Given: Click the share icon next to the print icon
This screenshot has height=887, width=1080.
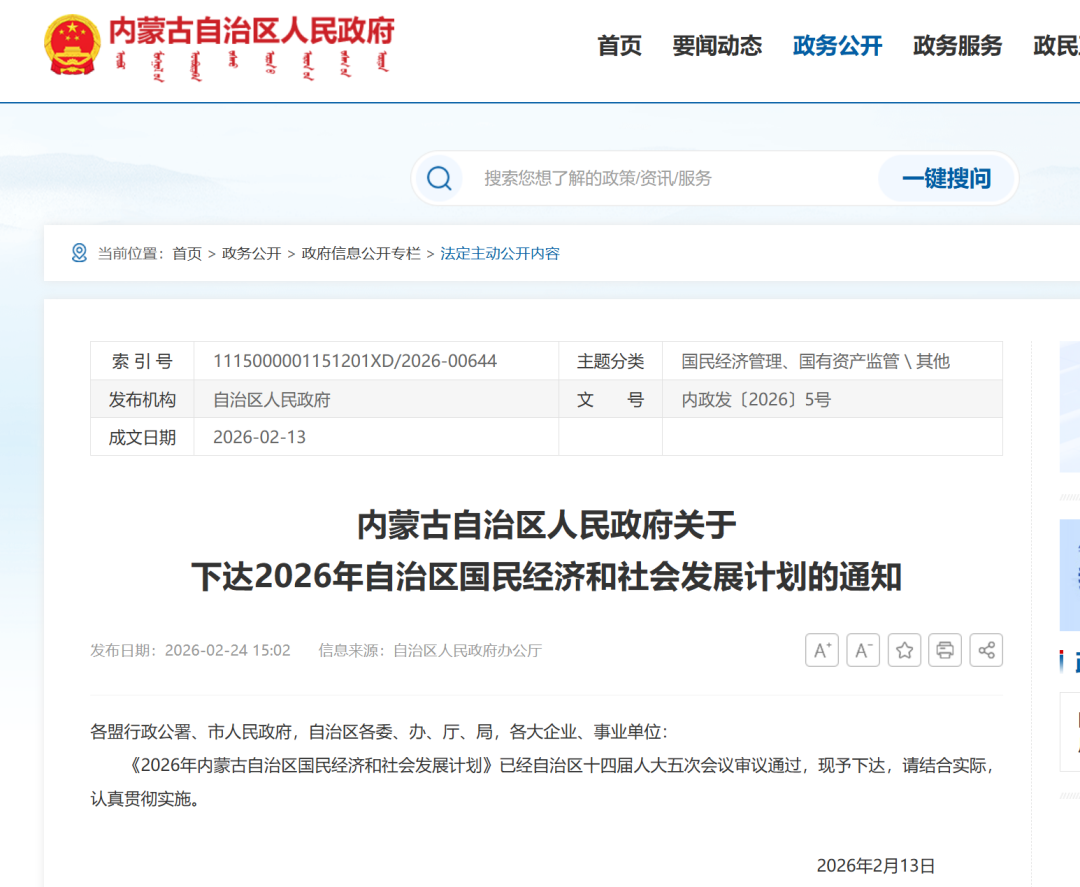Looking at the screenshot, I should (x=986, y=650).
